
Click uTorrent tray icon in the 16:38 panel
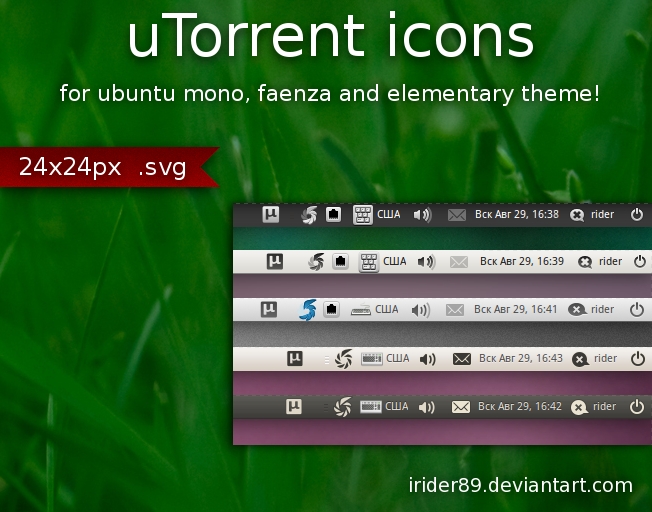pyautogui.click(x=271, y=215)
